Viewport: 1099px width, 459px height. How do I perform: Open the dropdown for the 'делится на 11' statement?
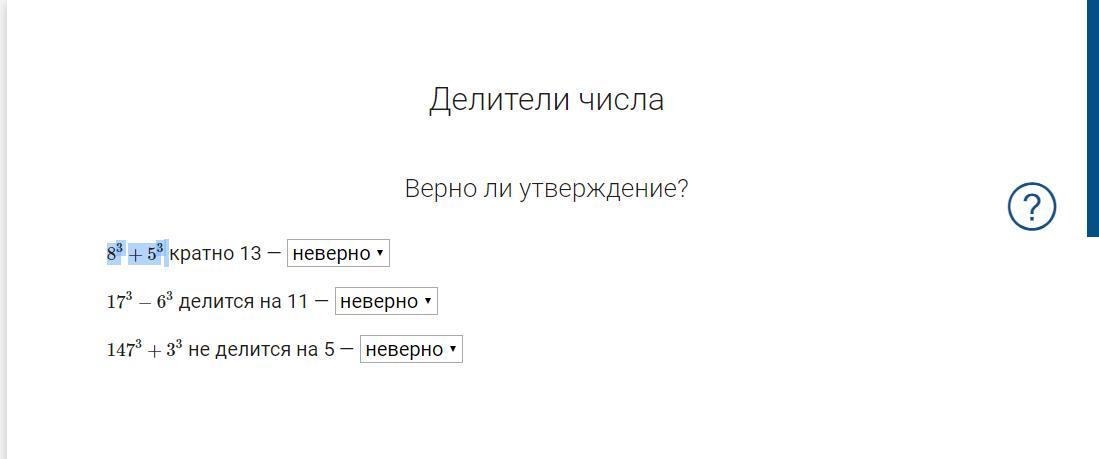(x=386, y=301)
